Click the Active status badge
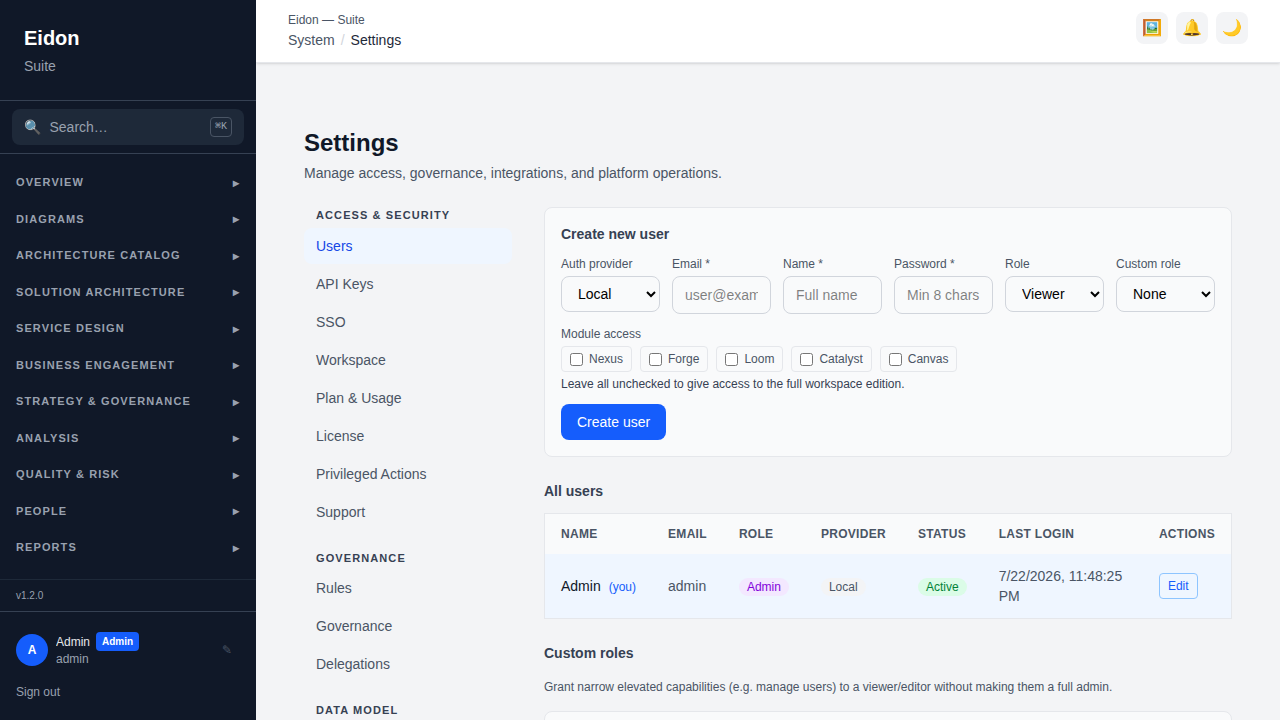 pos(942,587)
